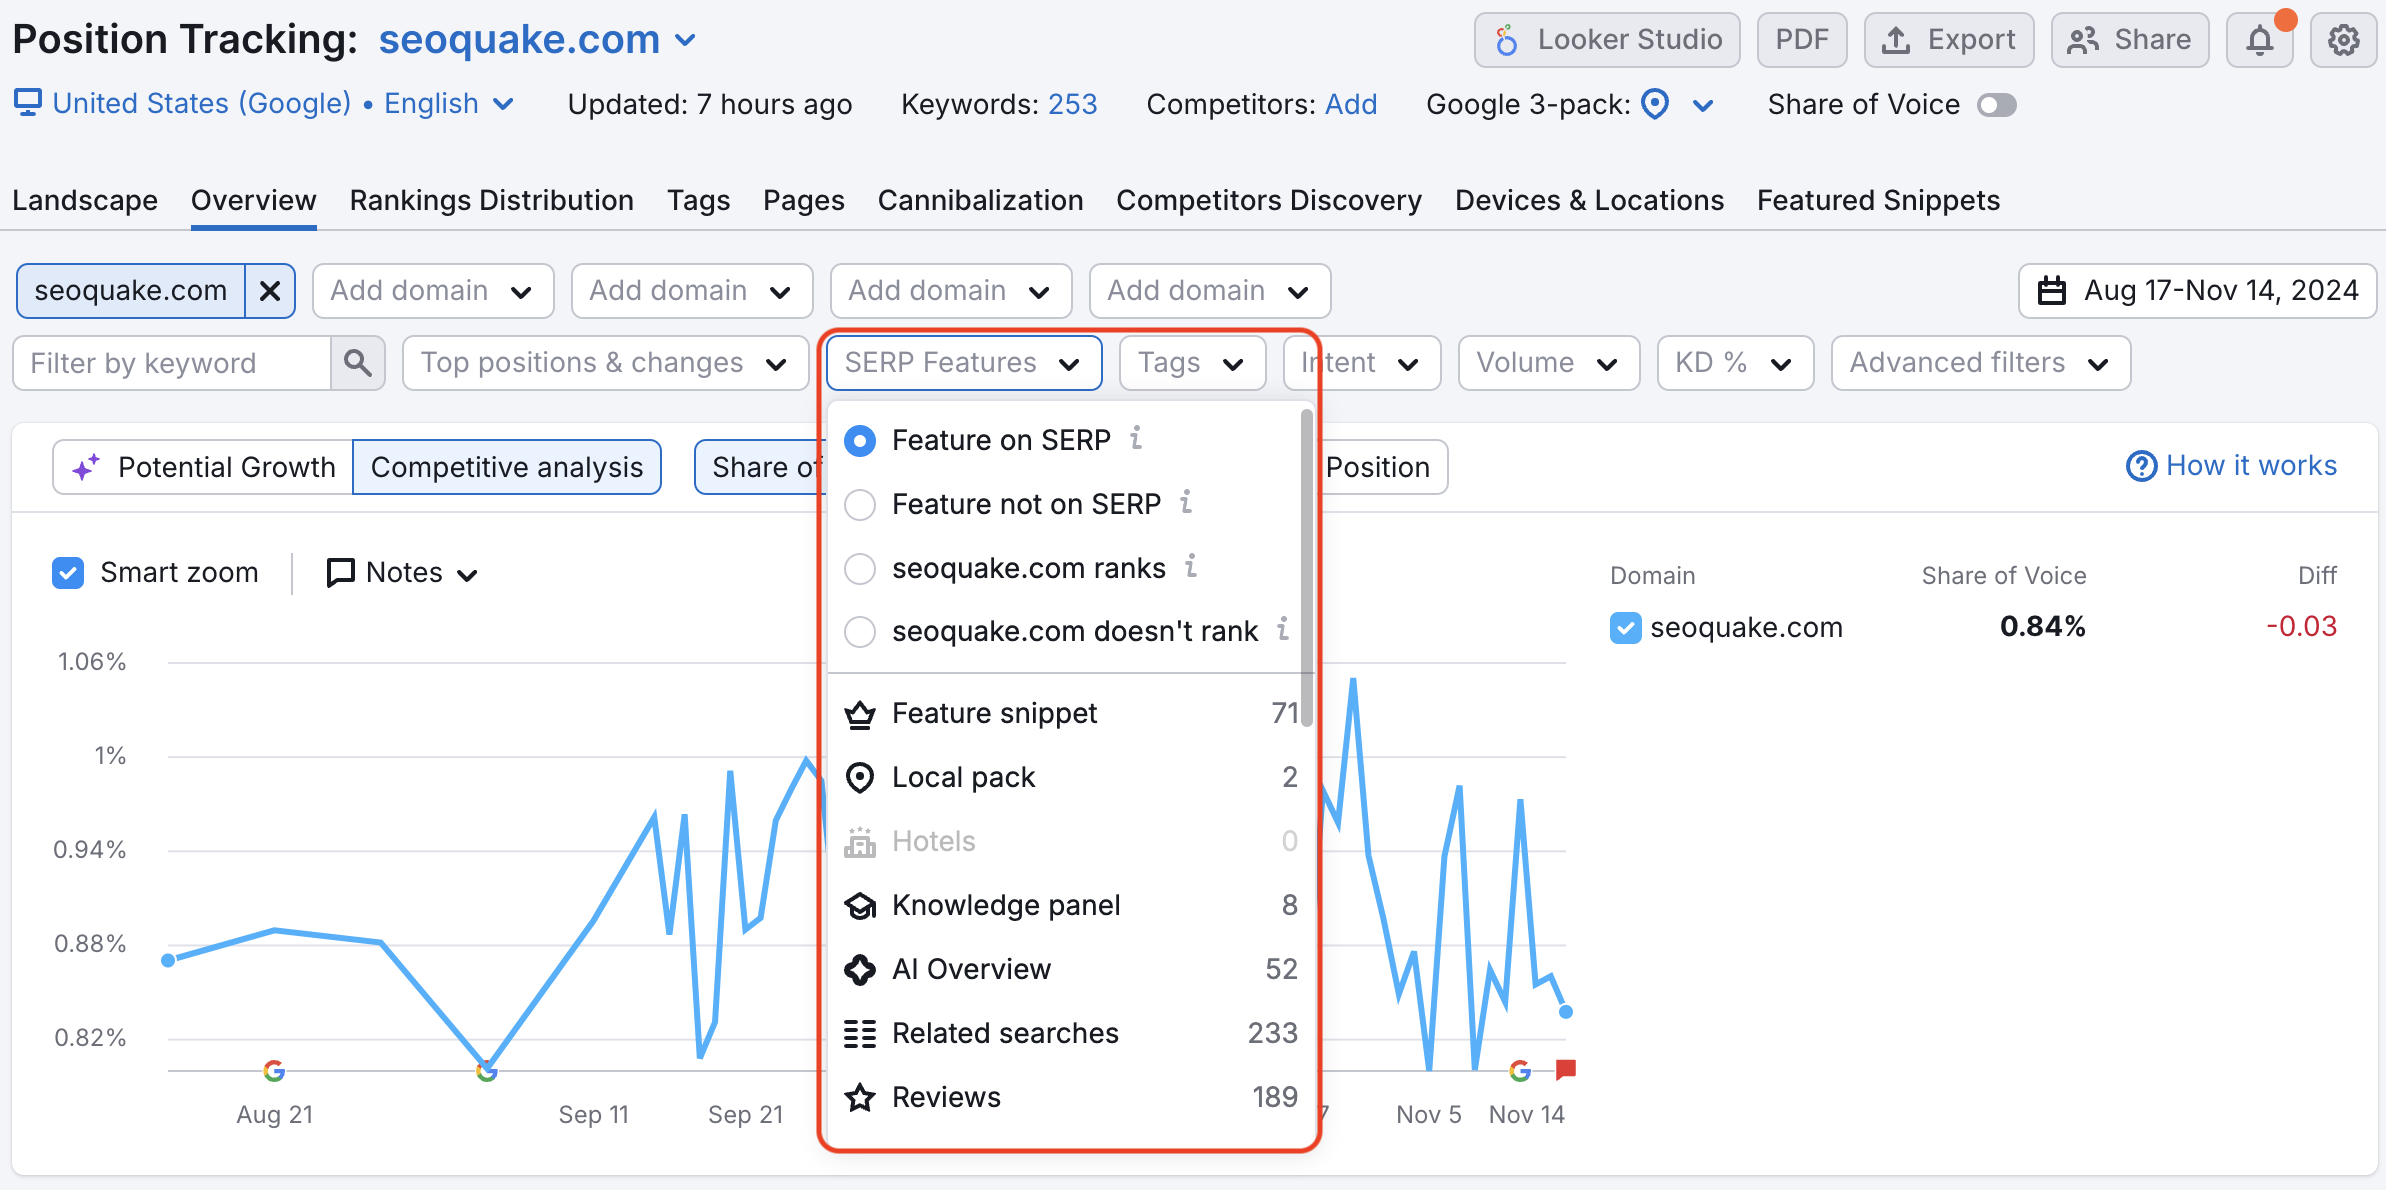Image resolution: width=2386 pixels, height=1190 pixels.
Task: Click info icon beside Feature on SERP
Action: [1136, 438]
